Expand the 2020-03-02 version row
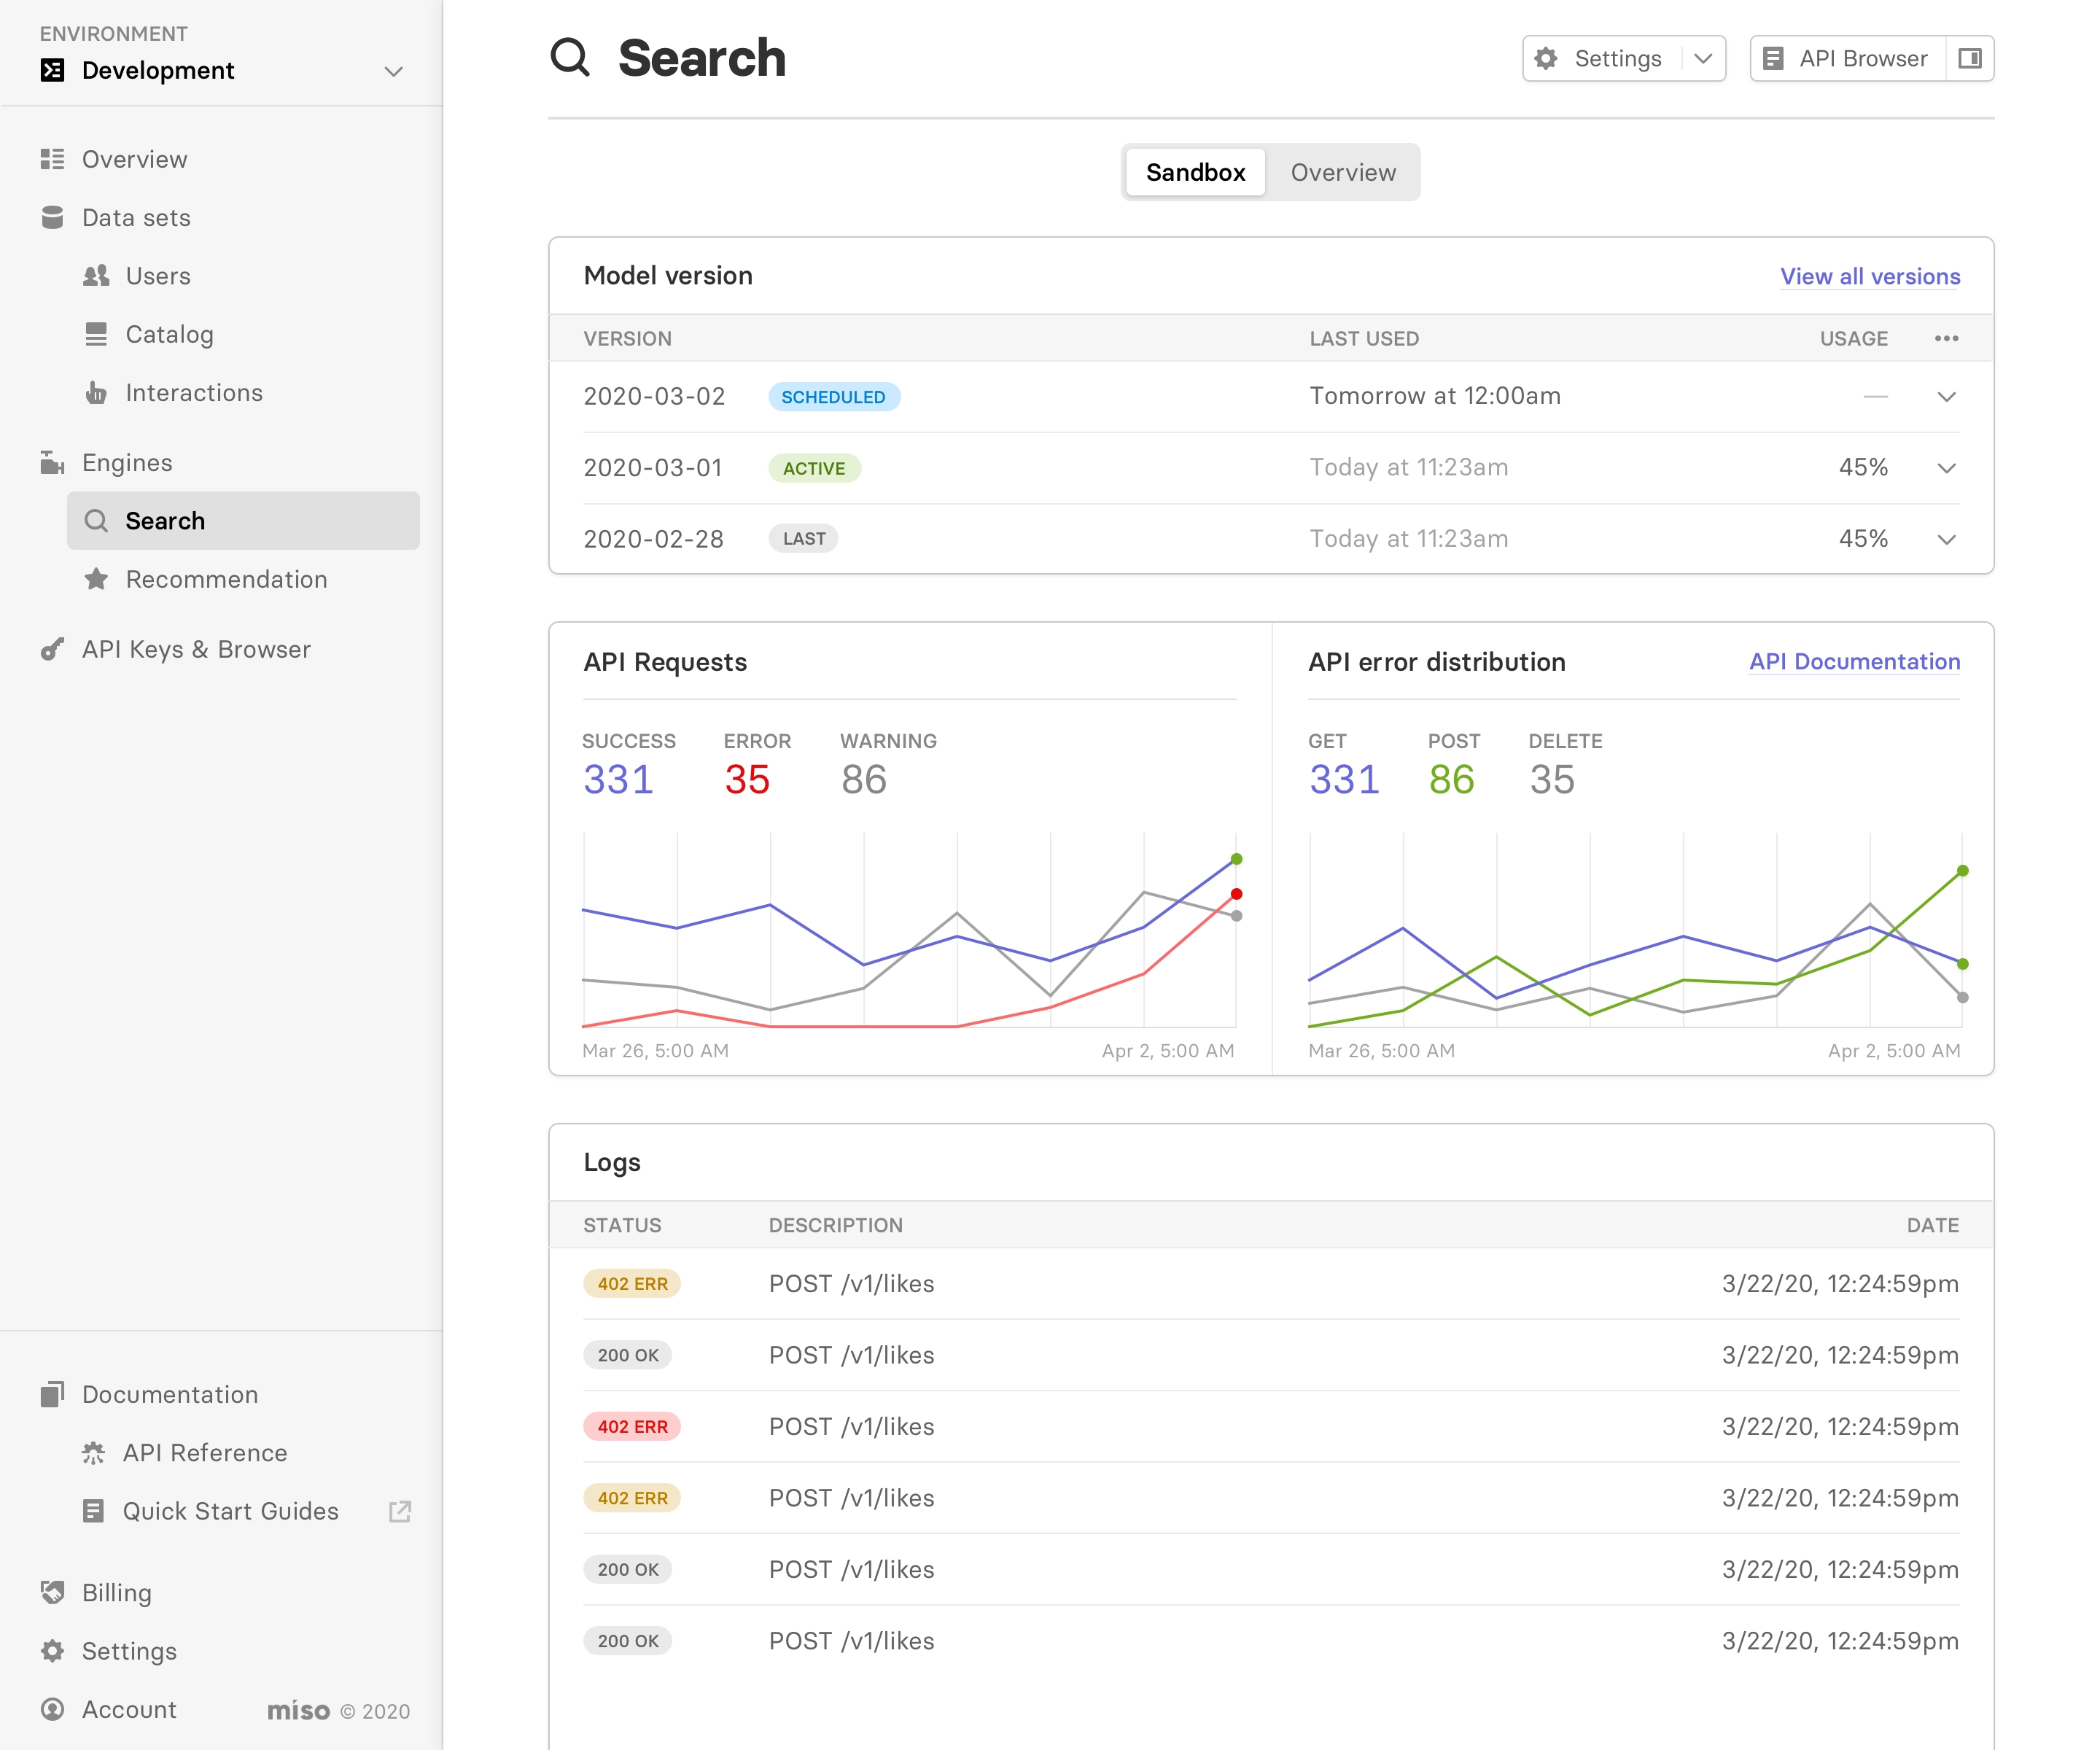This screenshot has width=2100, height=1750. click(x=1946, y=396)
